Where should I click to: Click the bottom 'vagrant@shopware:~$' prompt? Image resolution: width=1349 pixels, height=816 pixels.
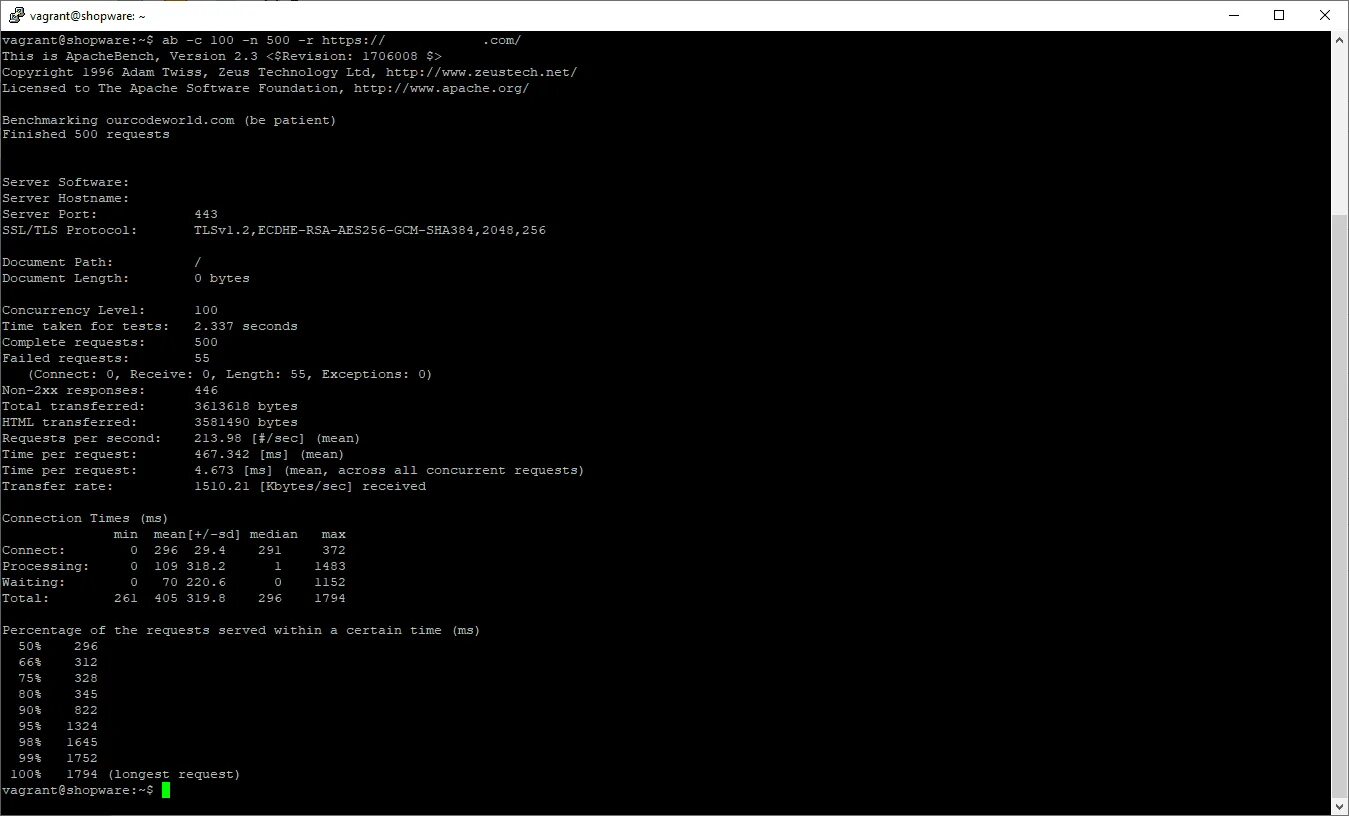tap(78, 790)
